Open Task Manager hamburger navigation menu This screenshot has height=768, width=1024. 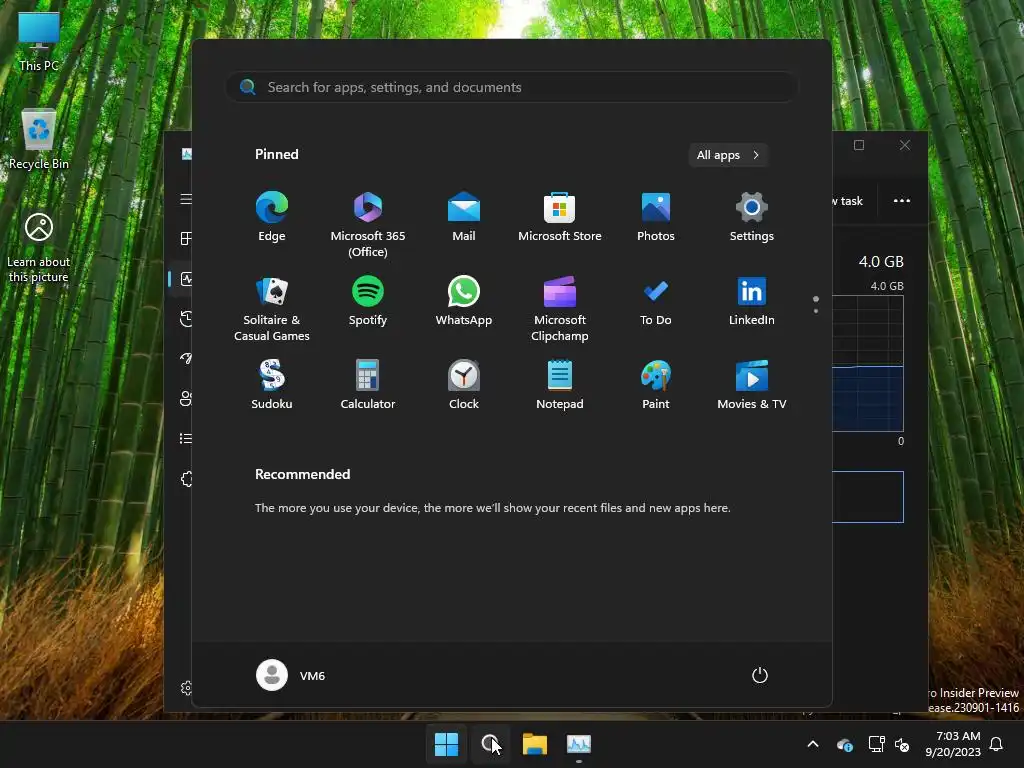point(186,199)
